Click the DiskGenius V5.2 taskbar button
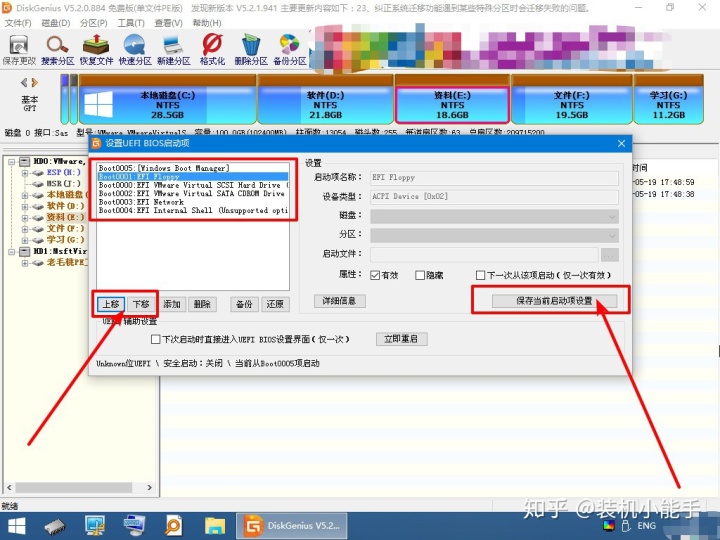The height and width of the screenshot is (540, 720). tap(292, 526)
